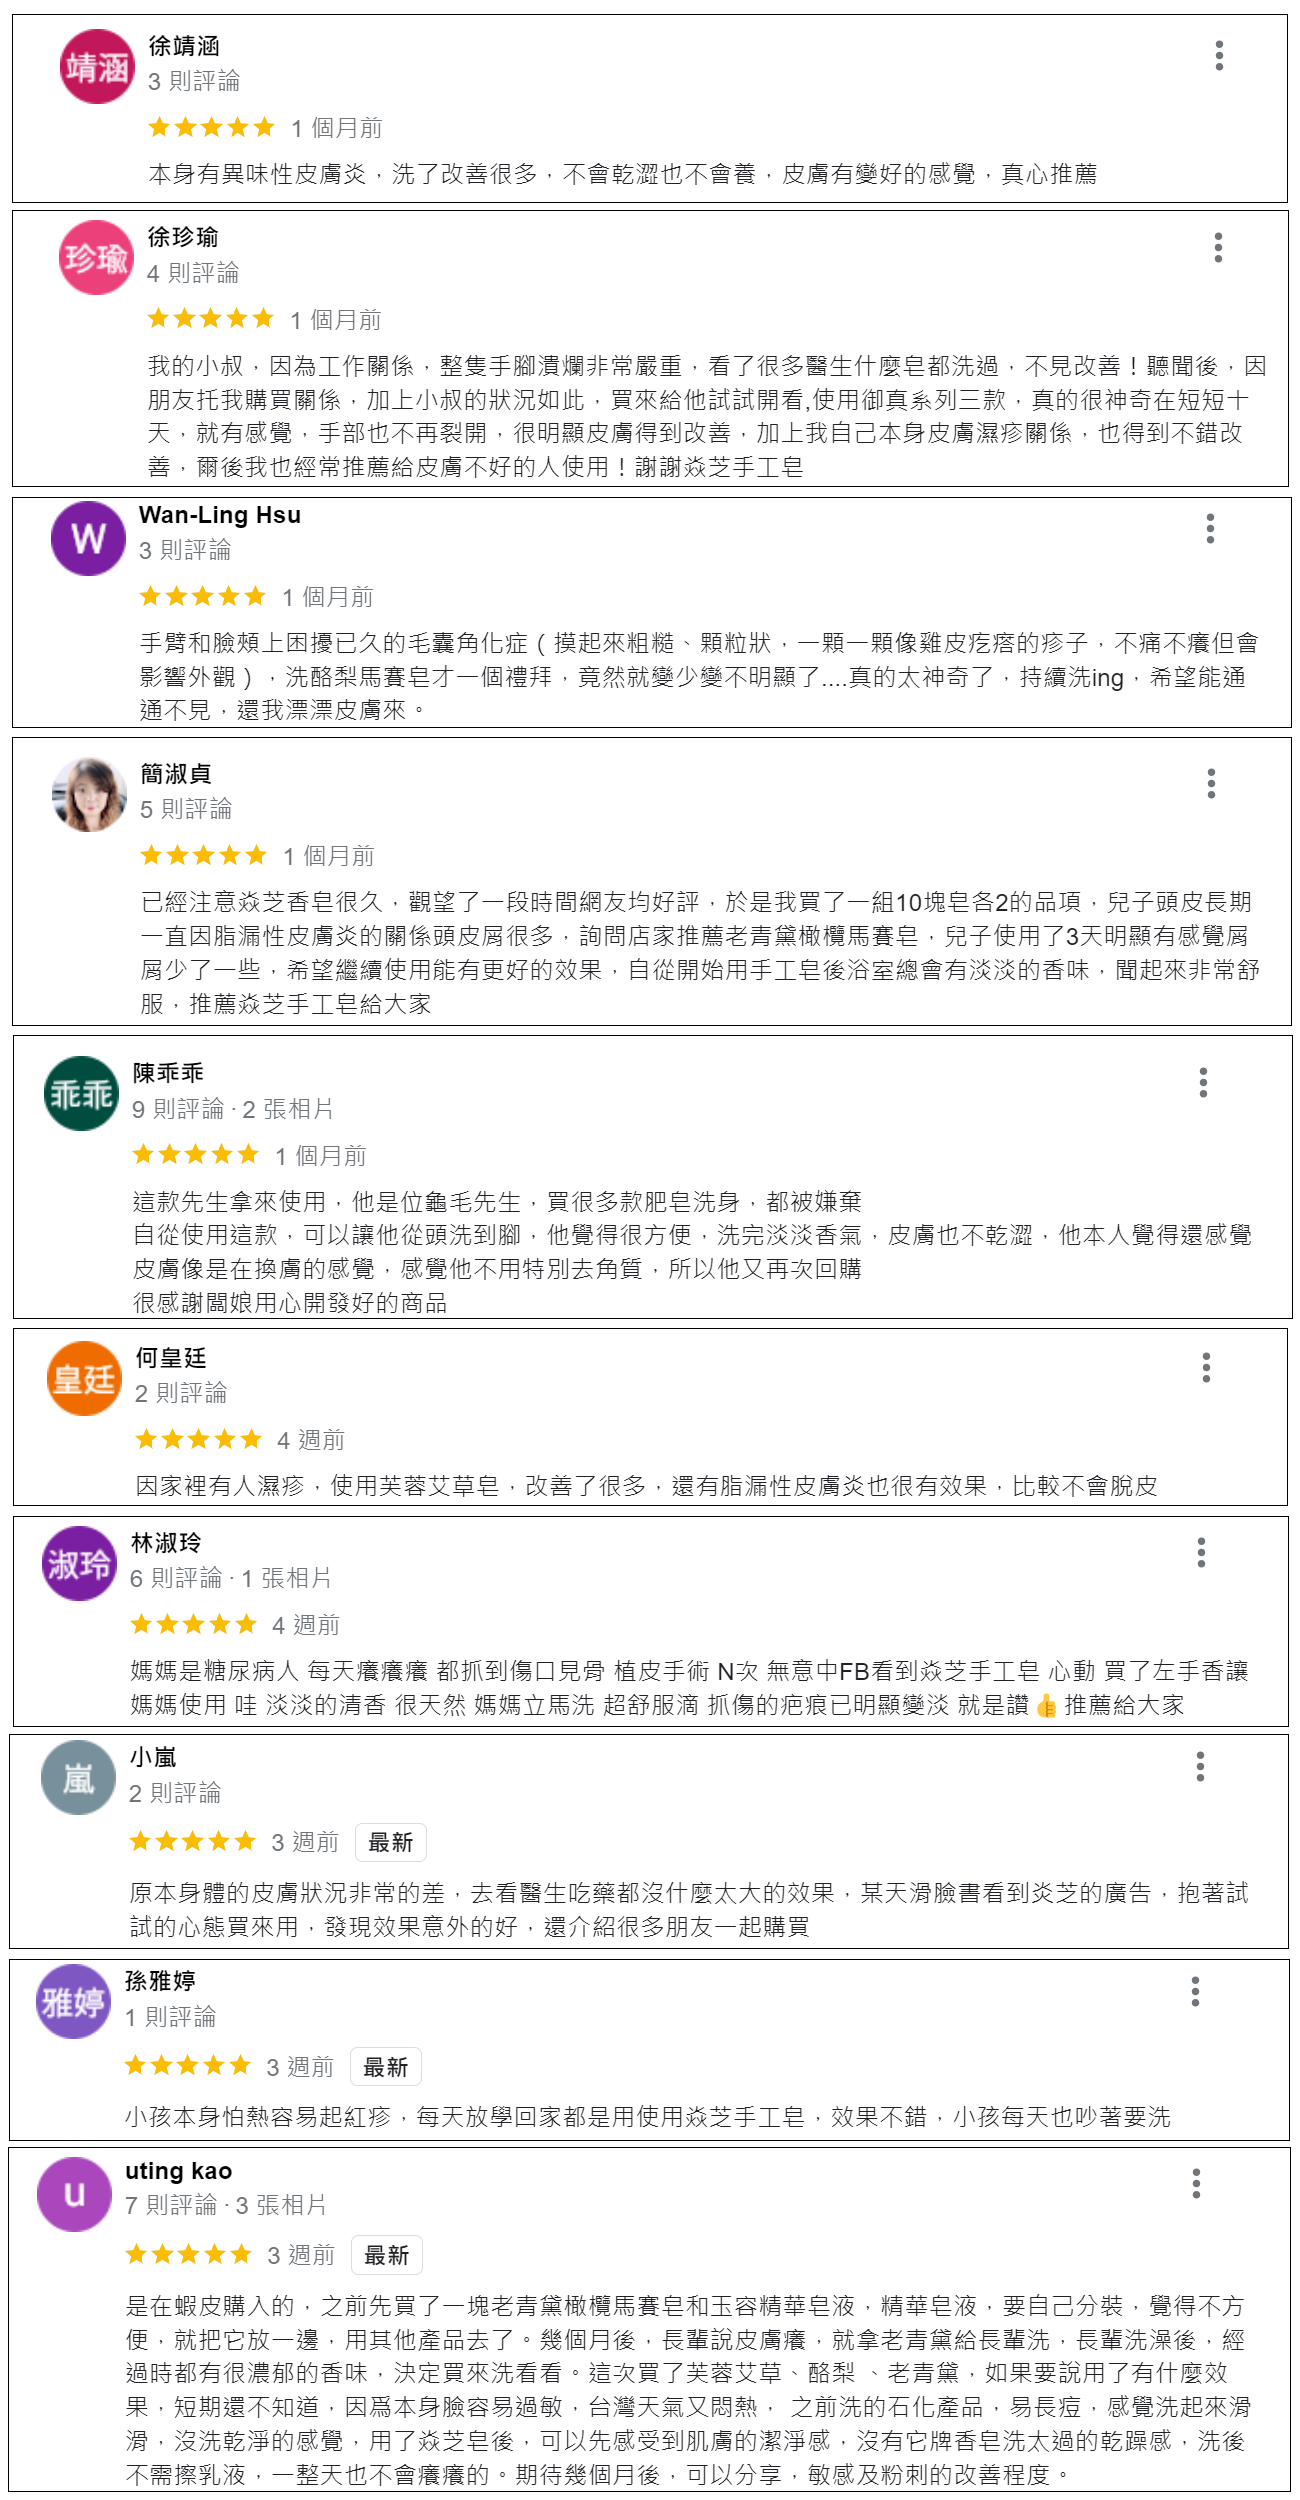Image resolution: width=1300 pixels, height=2500 pixels.
Task: Open options menu for 小嵐's review
Action: pyautogui.click(x=1200, y=1767)
